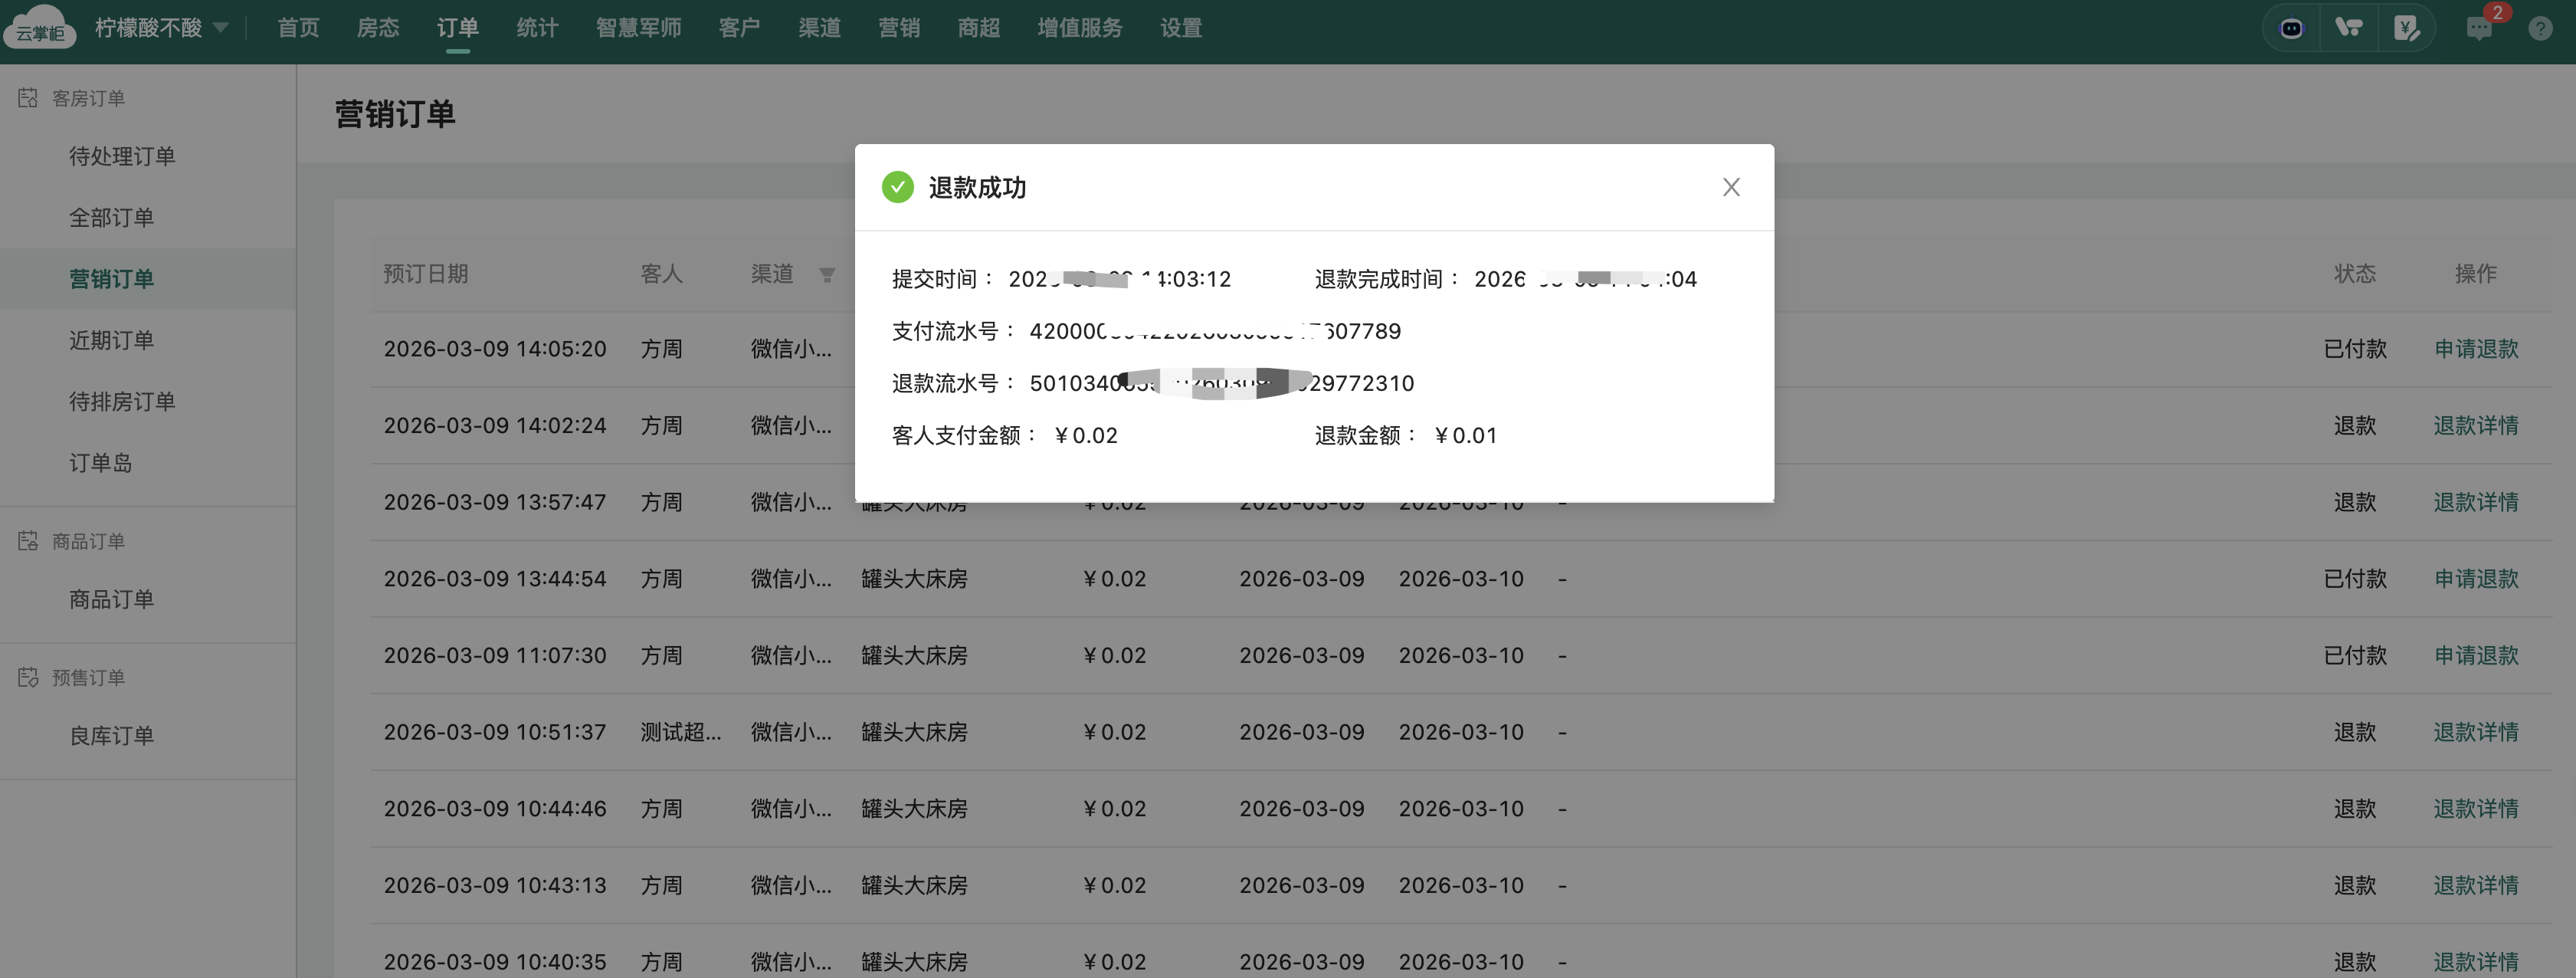Screen dimensions: 2576x978
Task: Open 退款详情 for the 10:51:37 order
Action: (x=2475, y=732)
